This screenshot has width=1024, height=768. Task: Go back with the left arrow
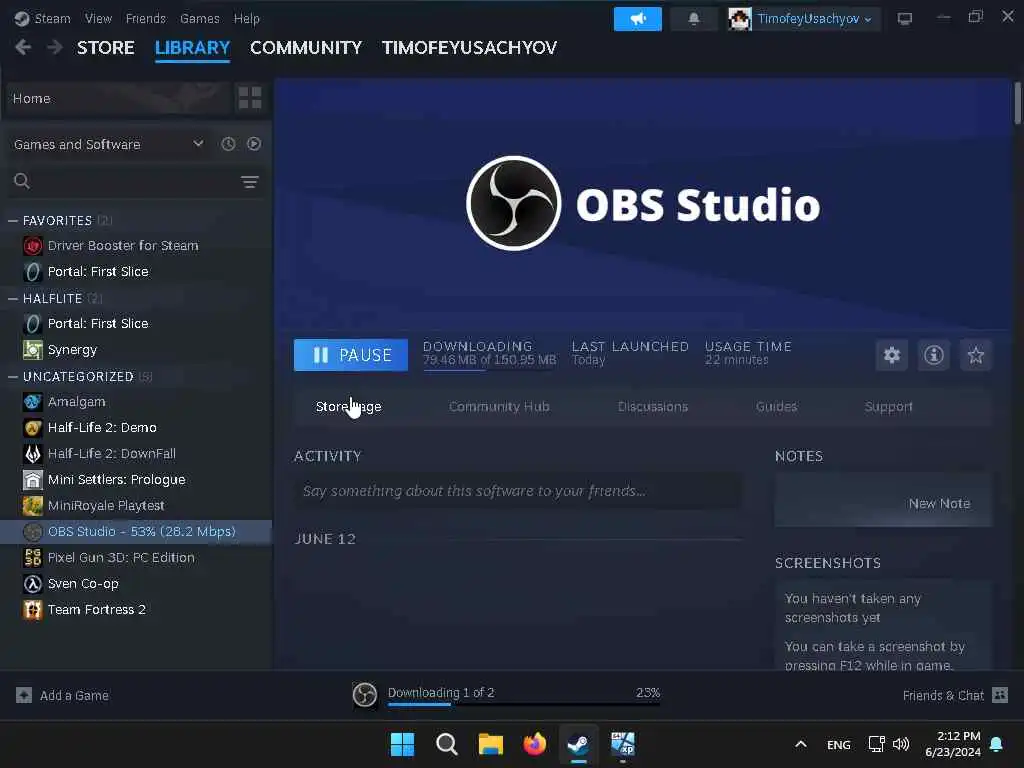[23, 48]
